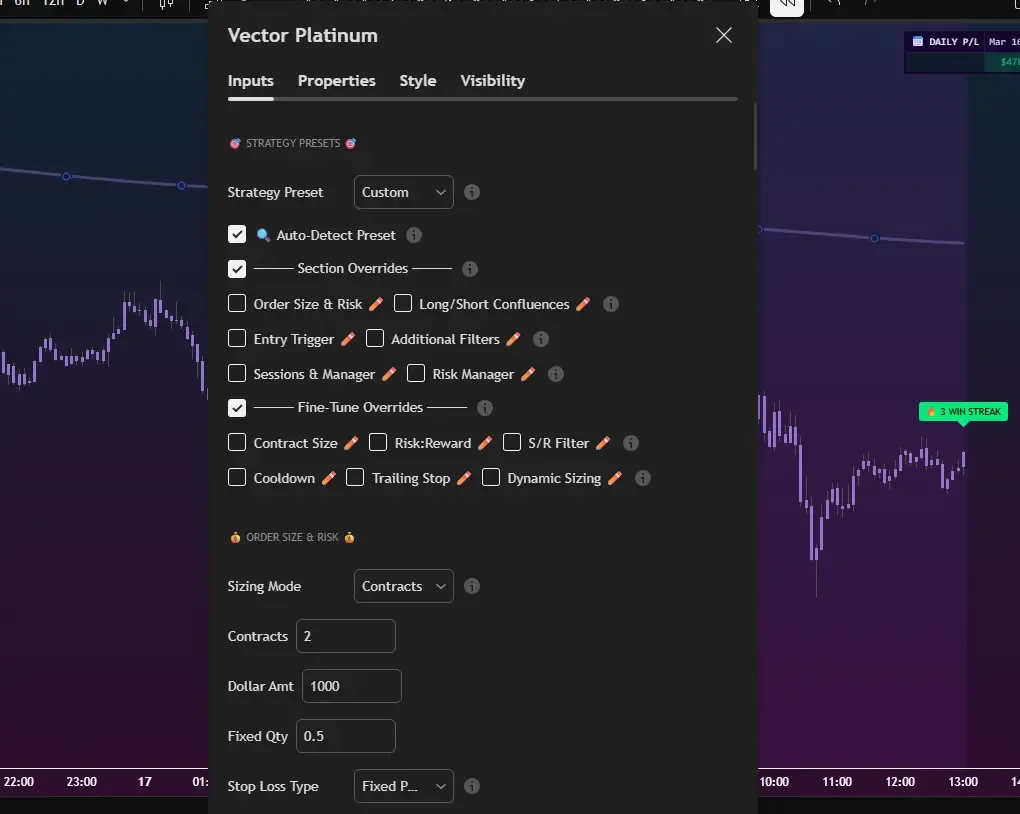
Task: Click info icon beside Fine-Tune Overrides
Action: pos(485,408)
